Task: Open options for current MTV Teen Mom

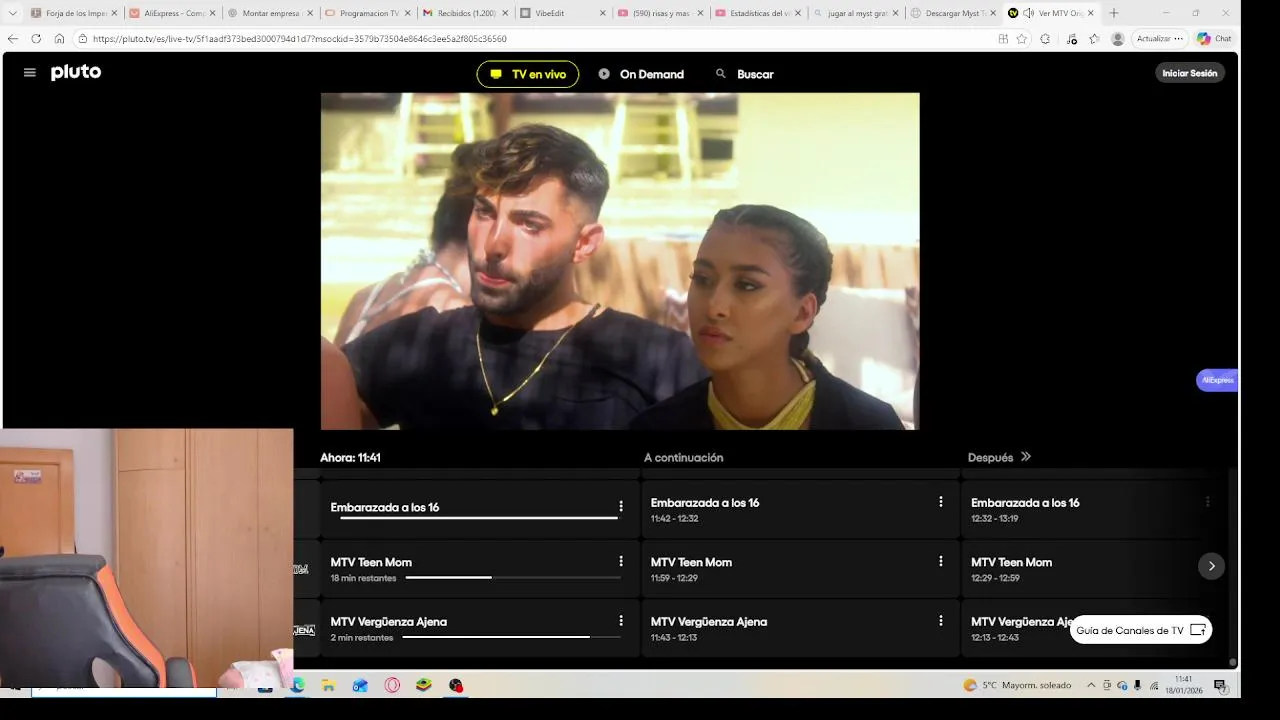Action: (x=621, y=562)
